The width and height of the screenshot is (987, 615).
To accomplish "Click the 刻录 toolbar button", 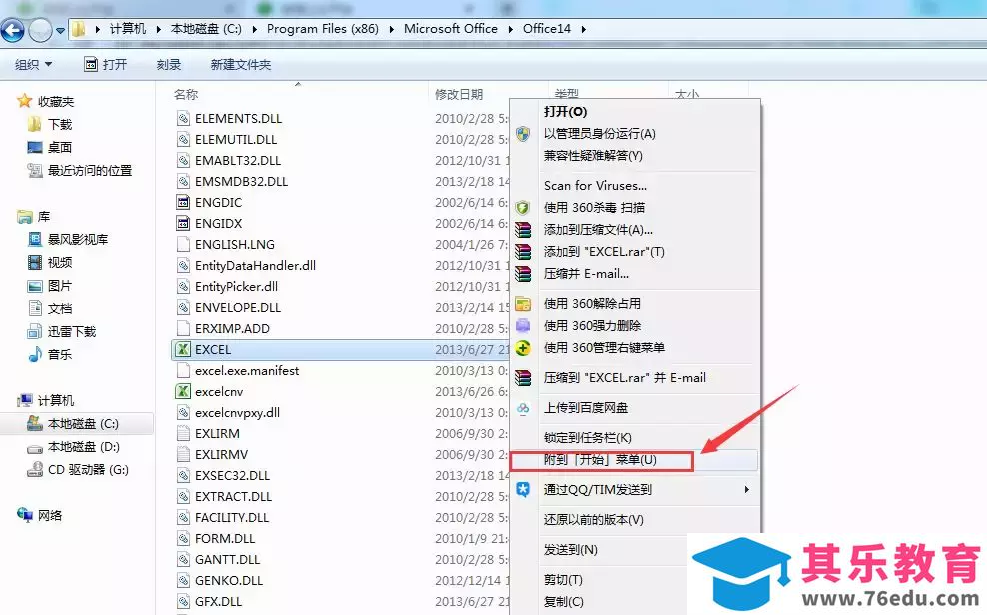I will [x=169, y=64].
